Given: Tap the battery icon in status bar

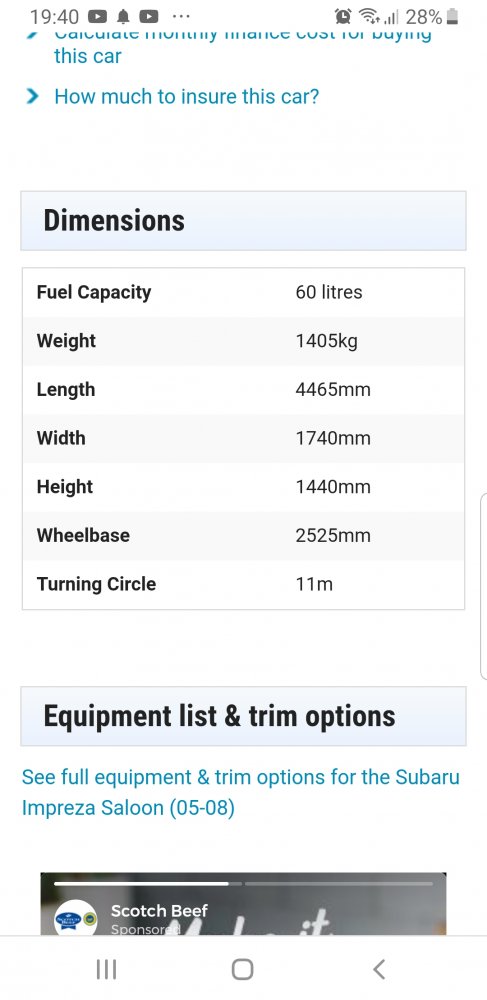Looking at the screenshot, I should (452, 17).
